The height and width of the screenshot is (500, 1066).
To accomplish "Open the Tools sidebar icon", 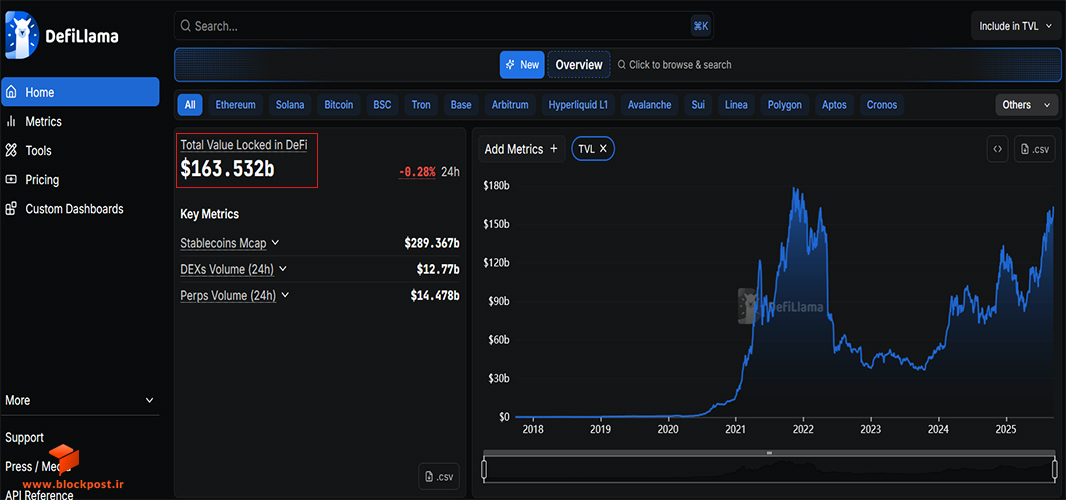I will pyautogui.click(x=11, y=150).
